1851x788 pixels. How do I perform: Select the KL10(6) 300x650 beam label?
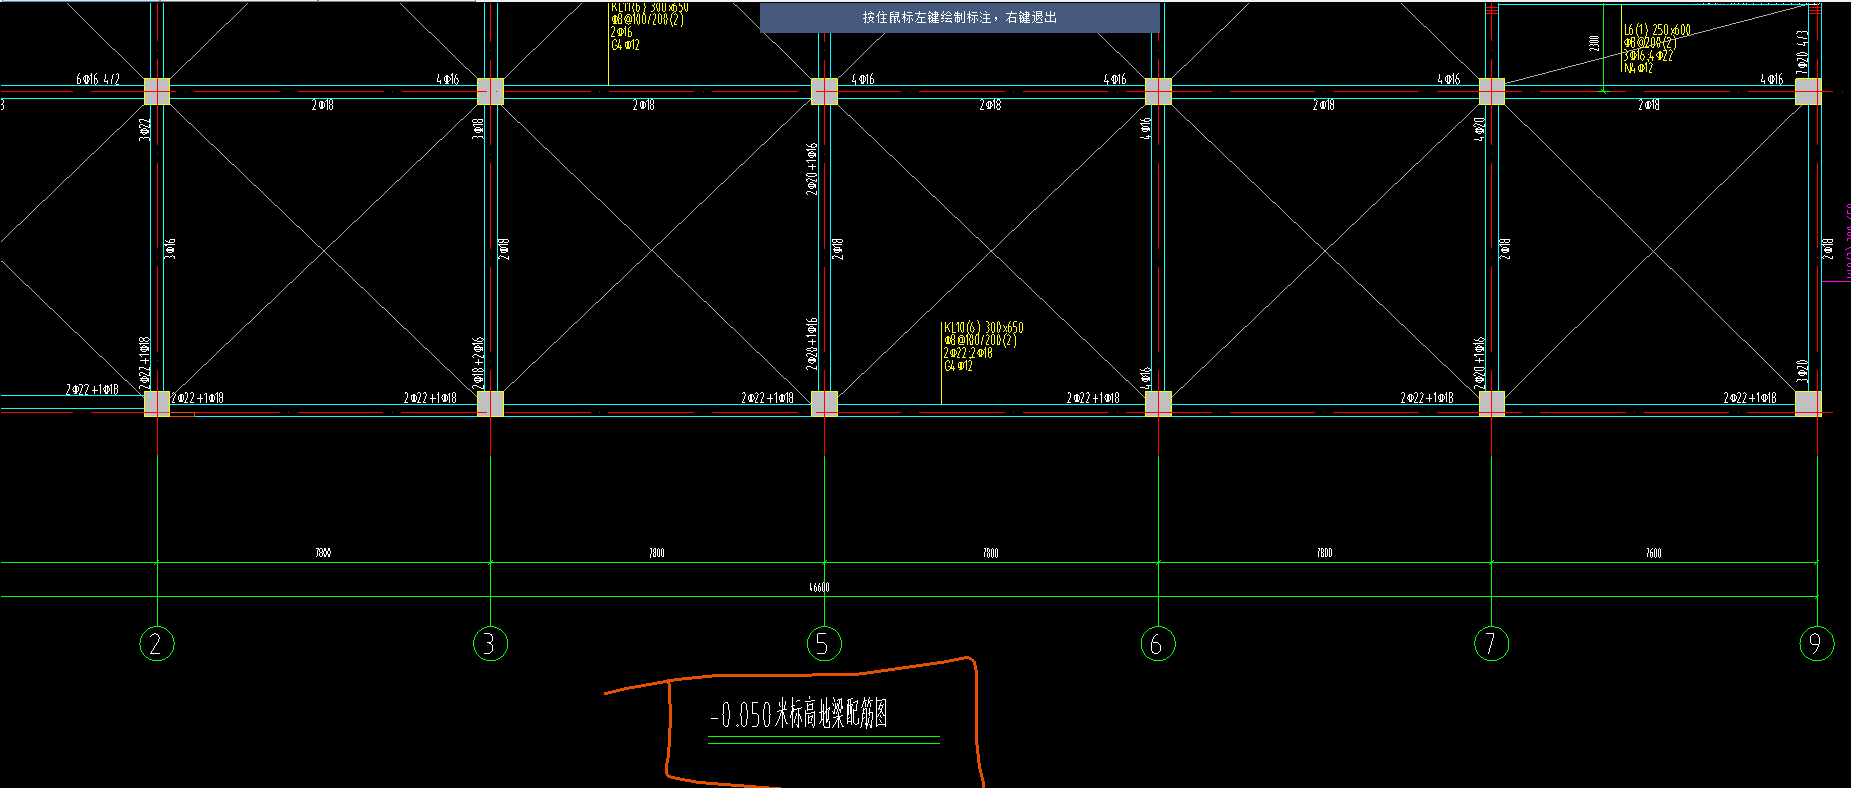click(984, 327)
